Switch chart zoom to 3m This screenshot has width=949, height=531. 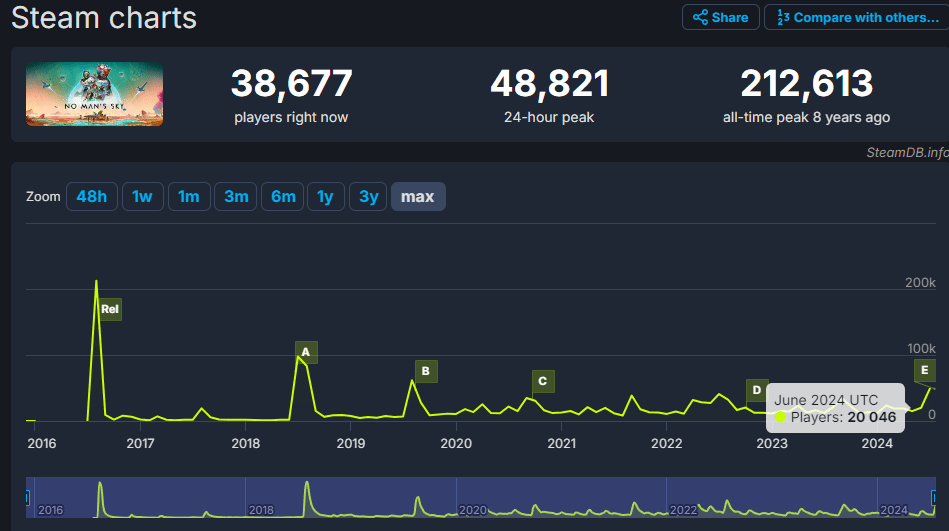coord(236,197)
